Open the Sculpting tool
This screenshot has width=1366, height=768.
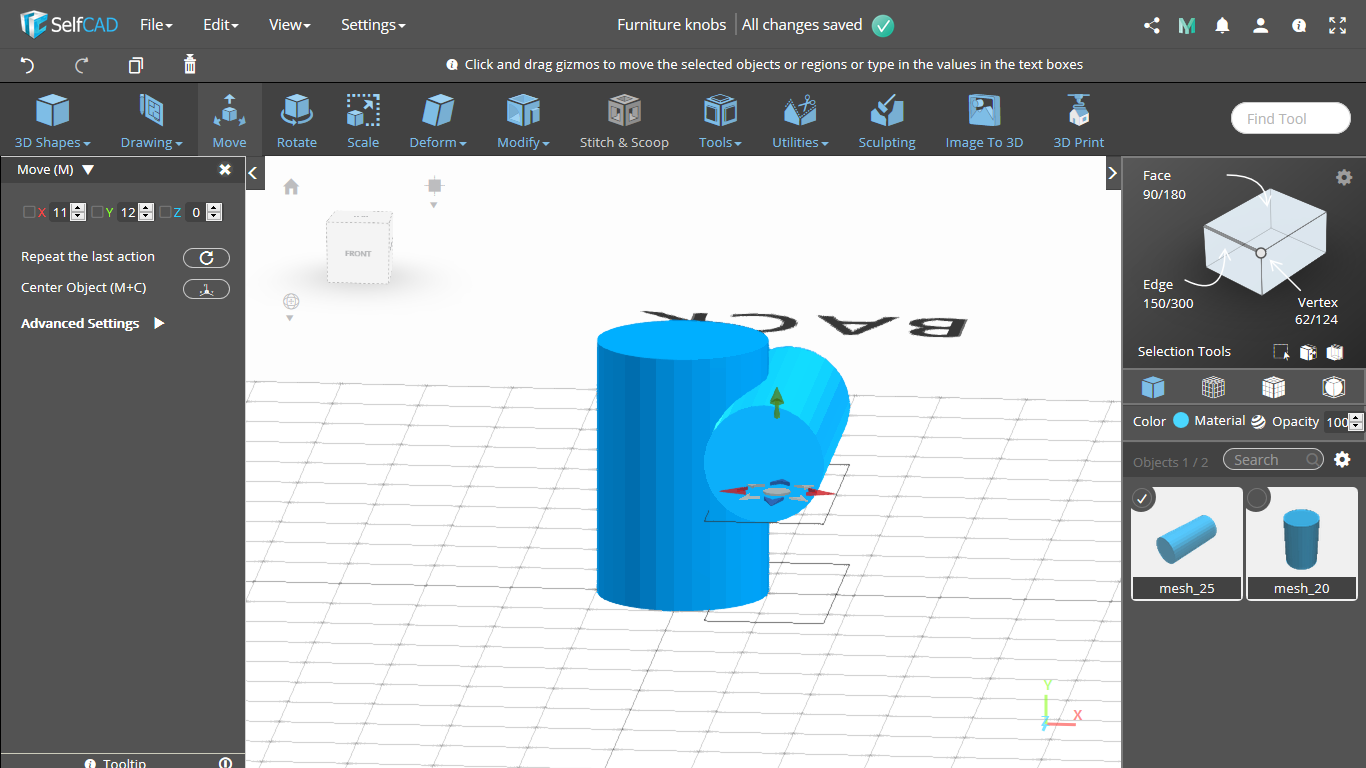[887, 120]
